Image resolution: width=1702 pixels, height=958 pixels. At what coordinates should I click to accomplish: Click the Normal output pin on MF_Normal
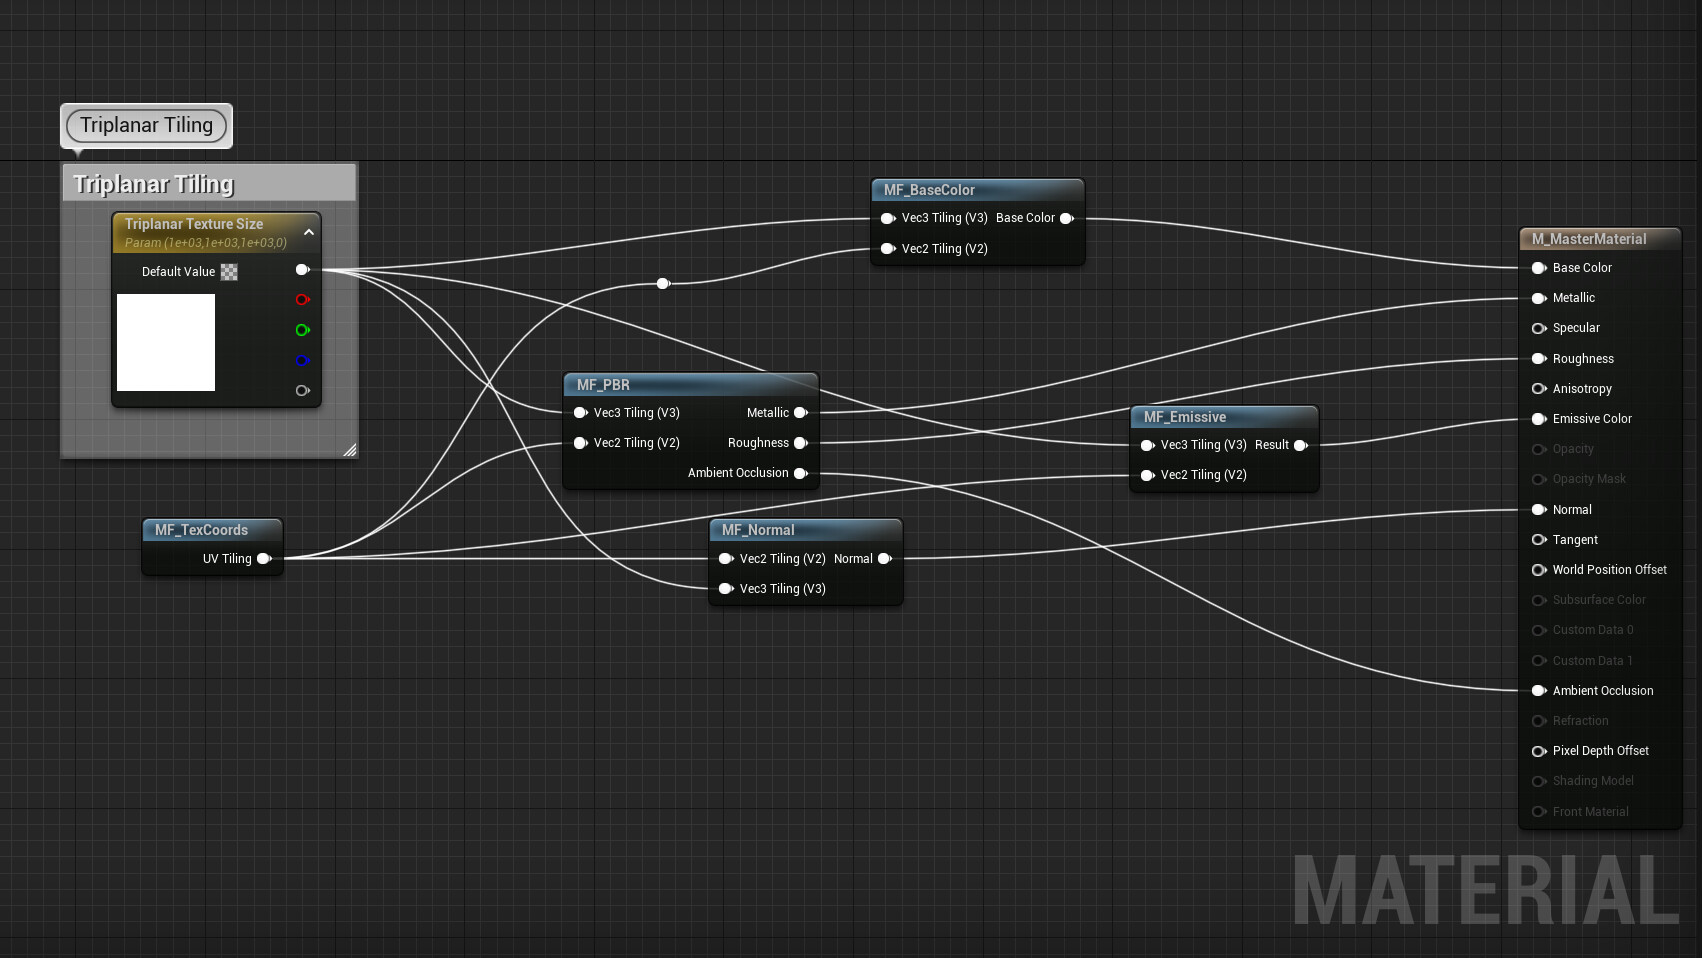click(885, 559)
